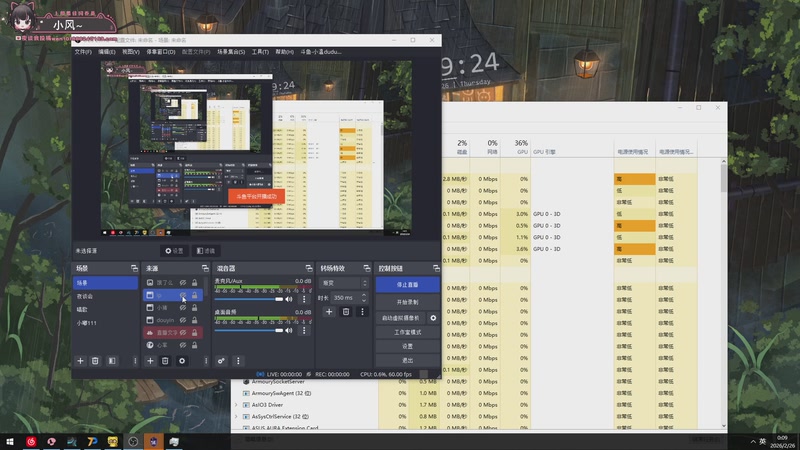Toggle lock on the 小猪 source
Viewport: 800px width, 450px height.
(194, 308)
